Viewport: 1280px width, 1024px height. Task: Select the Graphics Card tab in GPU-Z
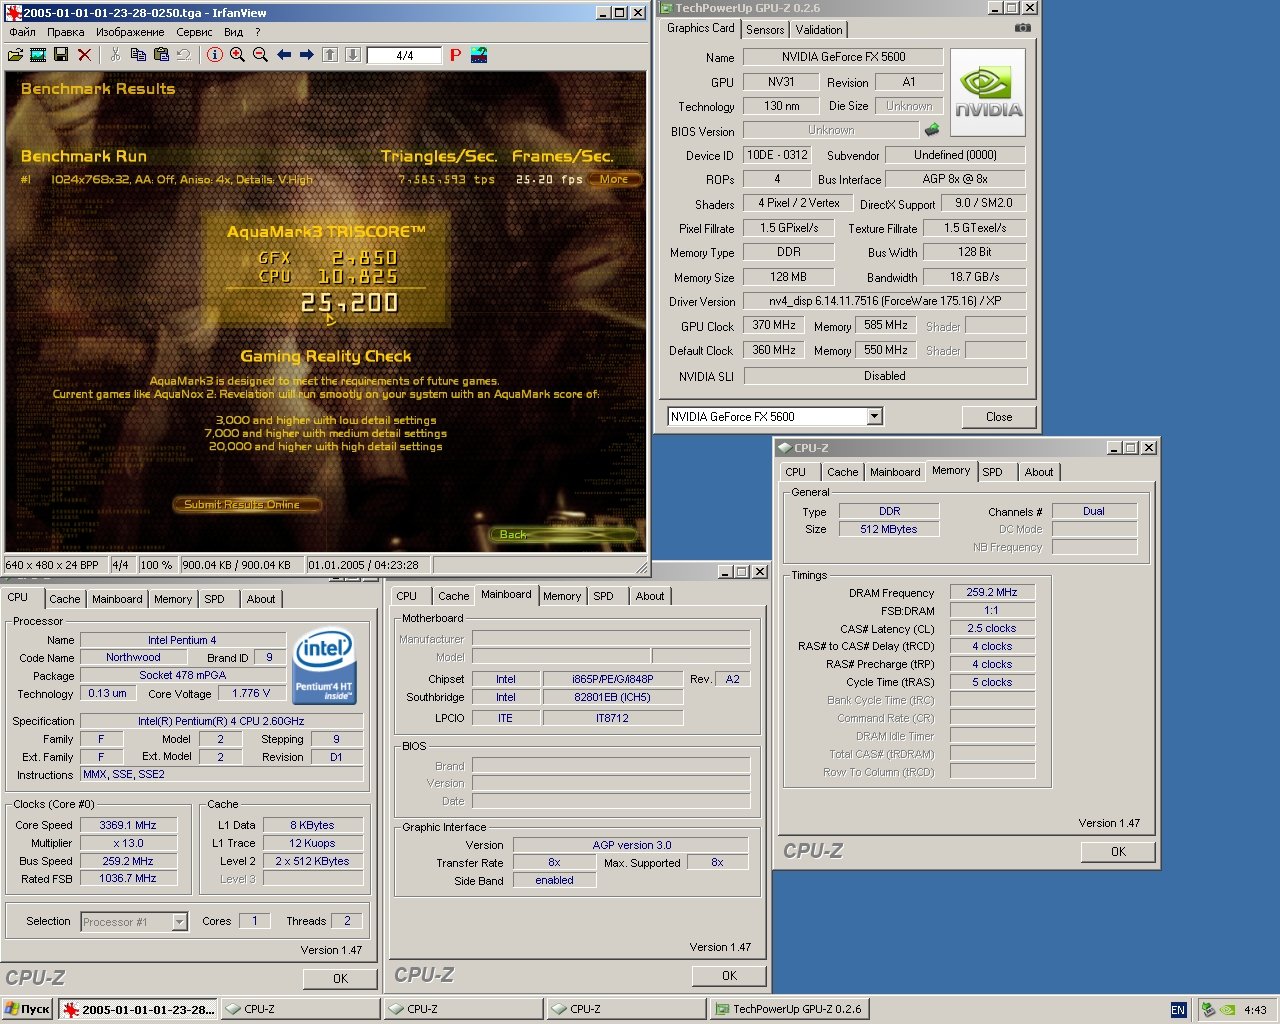point(701,28)
